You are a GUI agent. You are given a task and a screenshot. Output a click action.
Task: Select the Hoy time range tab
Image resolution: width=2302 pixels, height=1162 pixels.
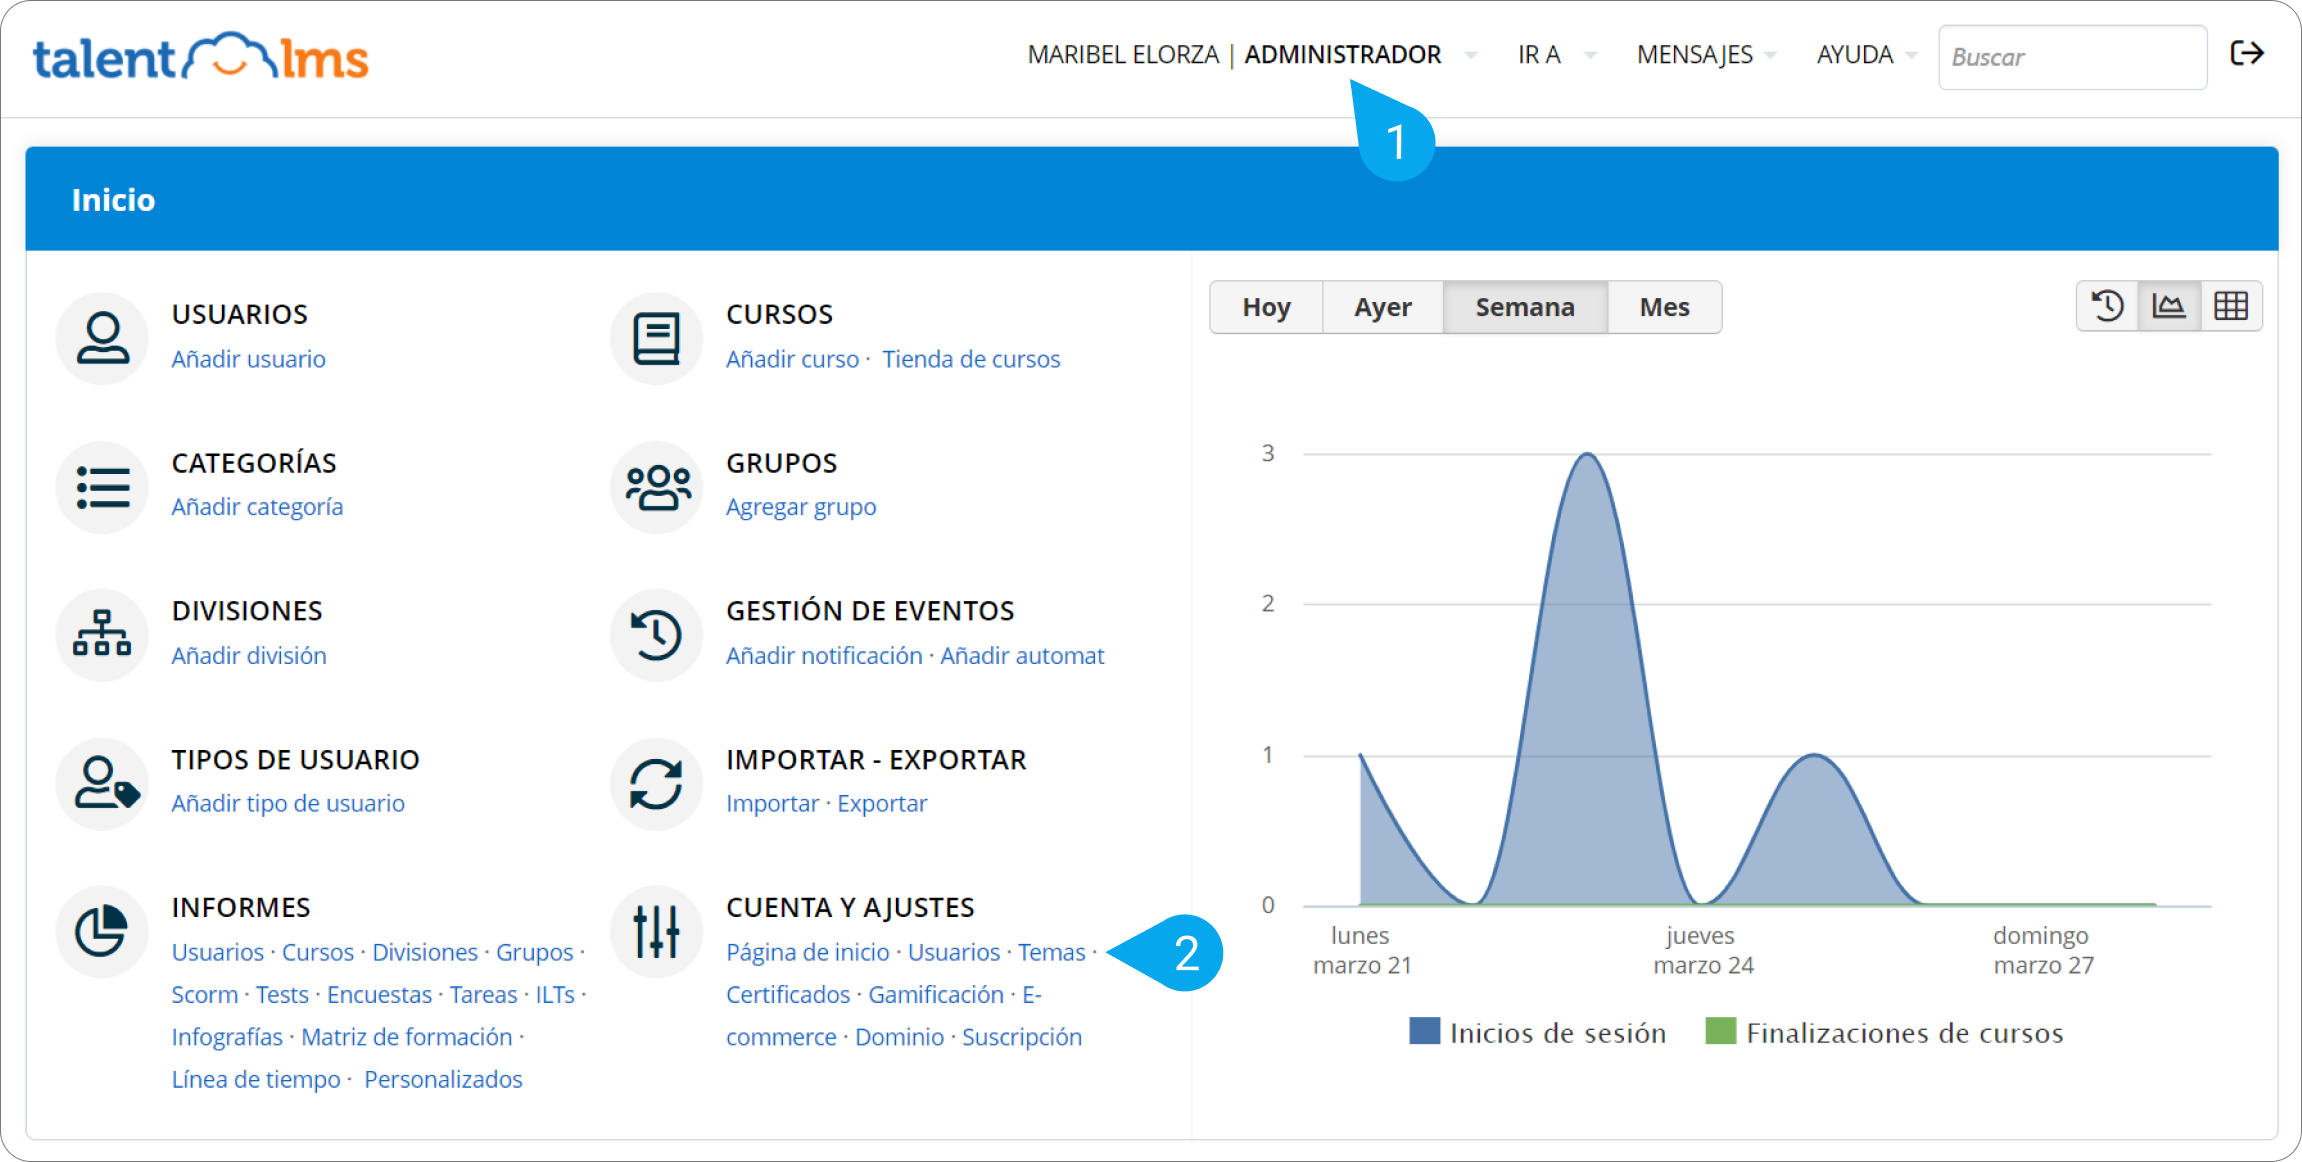tap(1266, 307)
